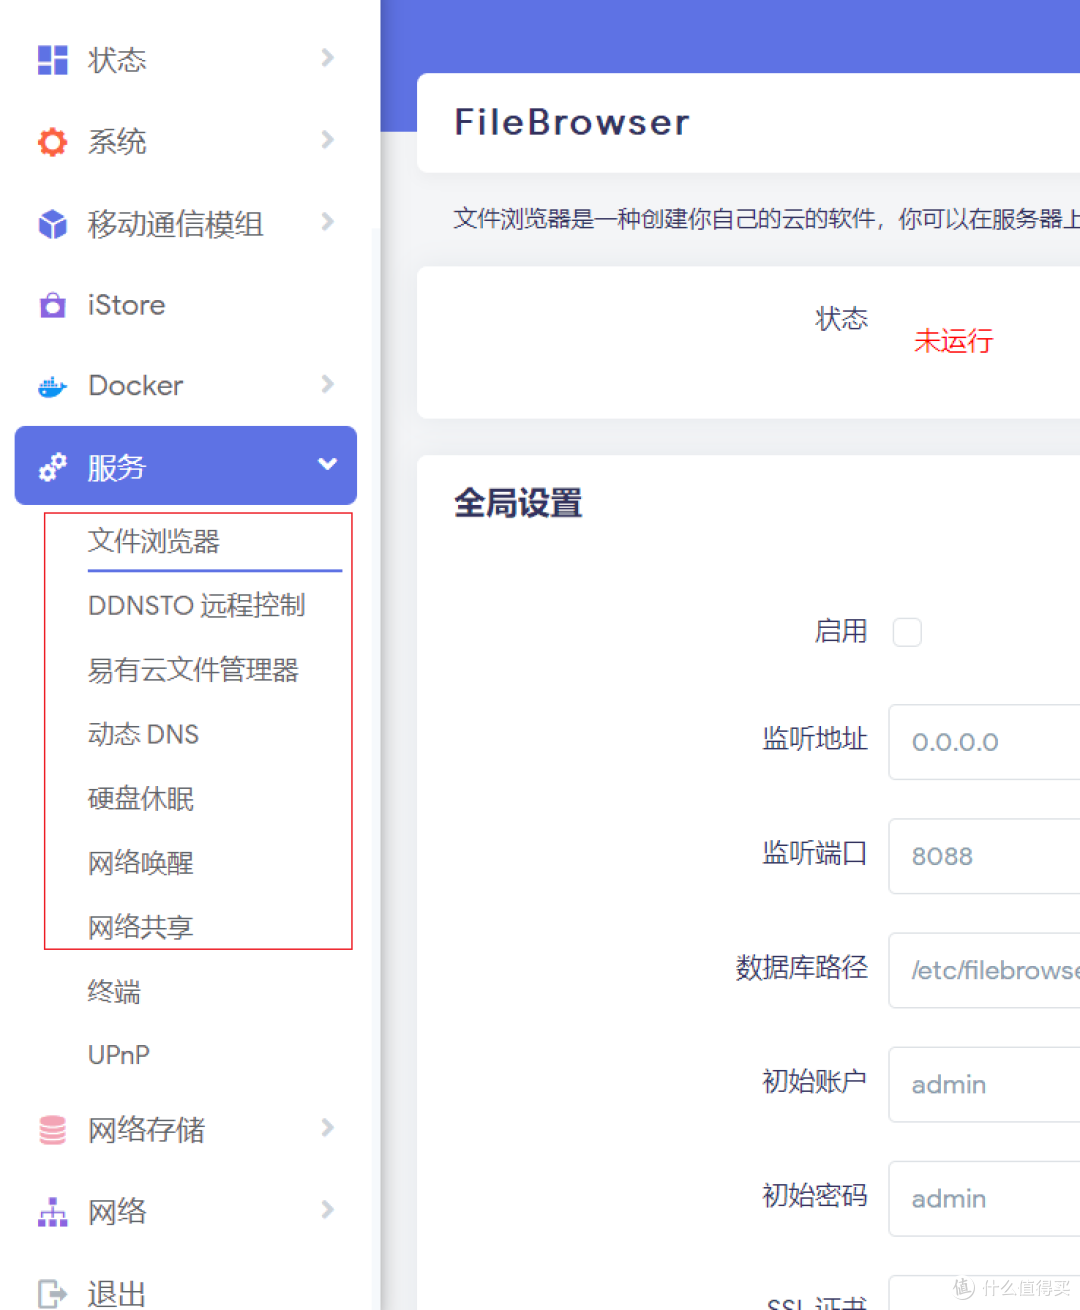Expand the Docker menu chevron
The height and width of the screenshot is (1310, 1080).
tap(327, 384)
